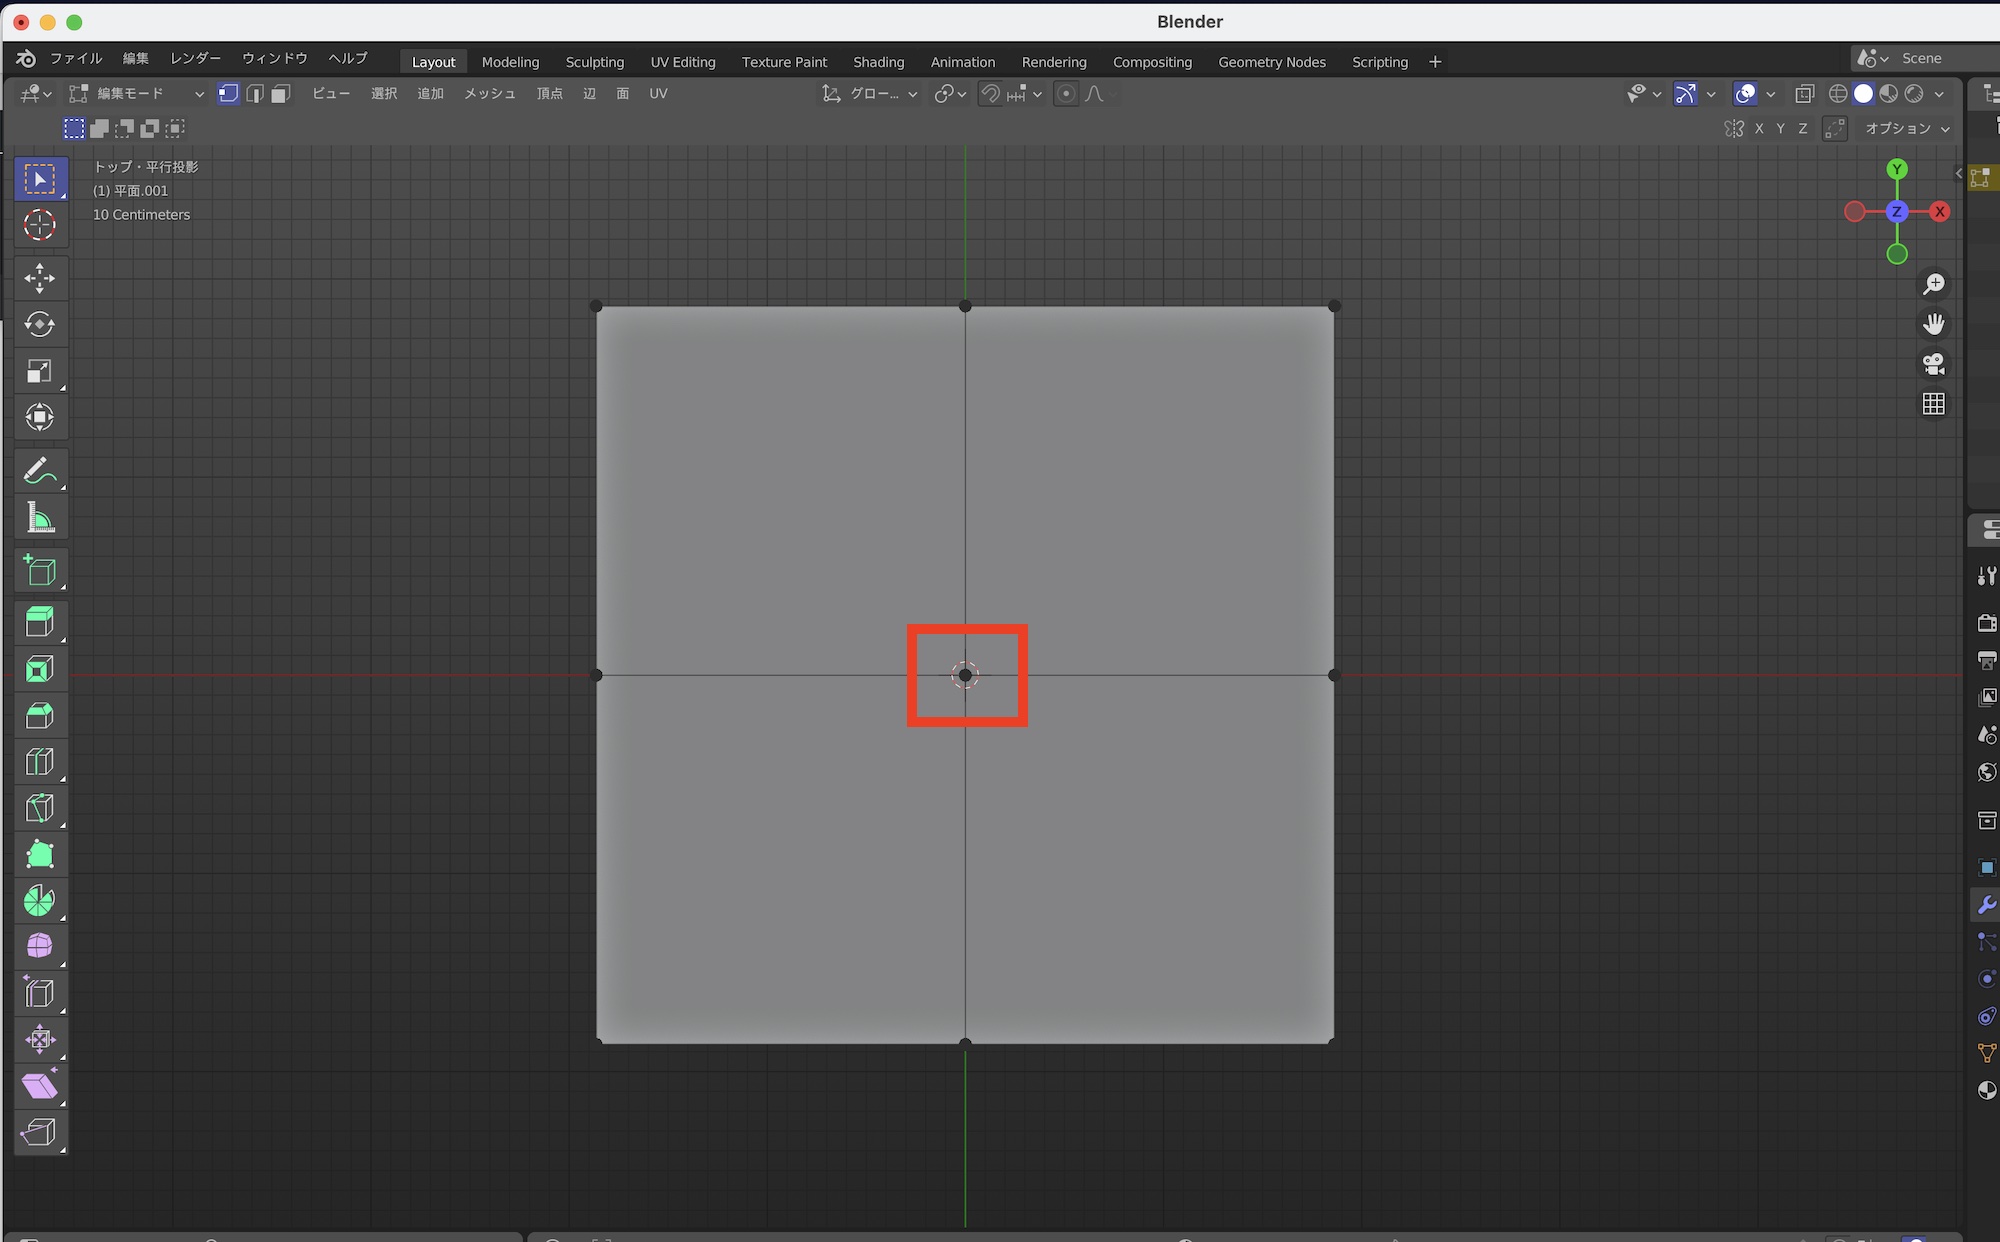Screen dimensions: 2000x1242
Task: Toggle proportional editing button
Action: 1066,94
